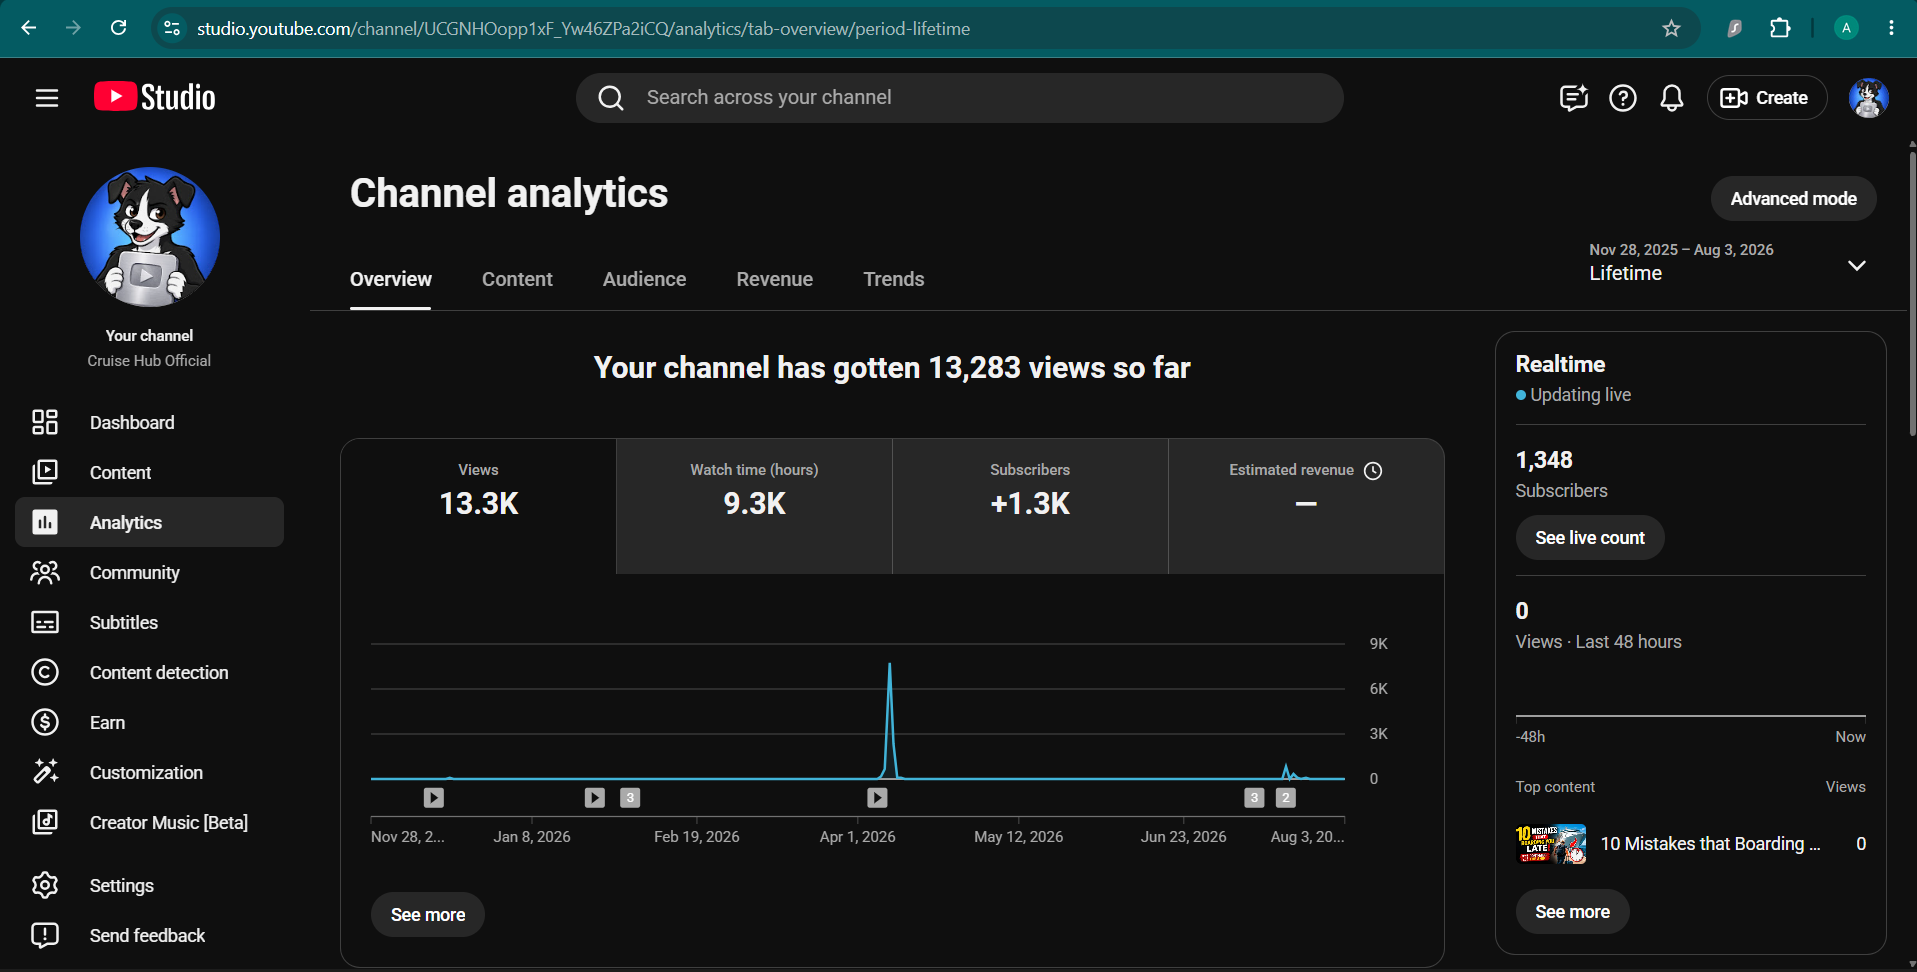Image resolution: width=1917 pixels, height=972 pixels.
Task: Click See live count button
Action: (x=1590, y=538)
